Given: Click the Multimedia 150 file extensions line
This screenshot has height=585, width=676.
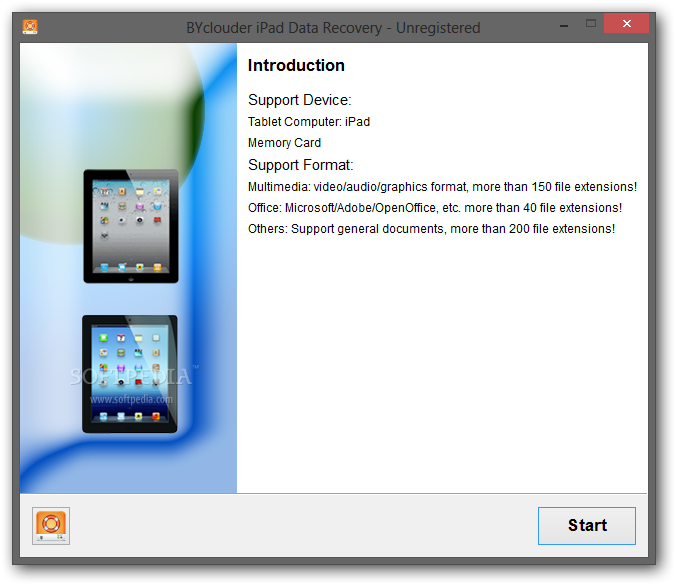Looking at the screenshot, I should click(442, 187).
